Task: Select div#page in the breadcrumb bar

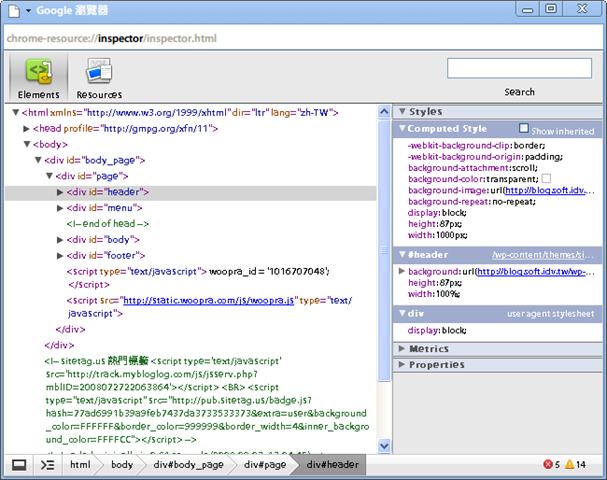Action: pyautogui.click(x=265, y=465)
